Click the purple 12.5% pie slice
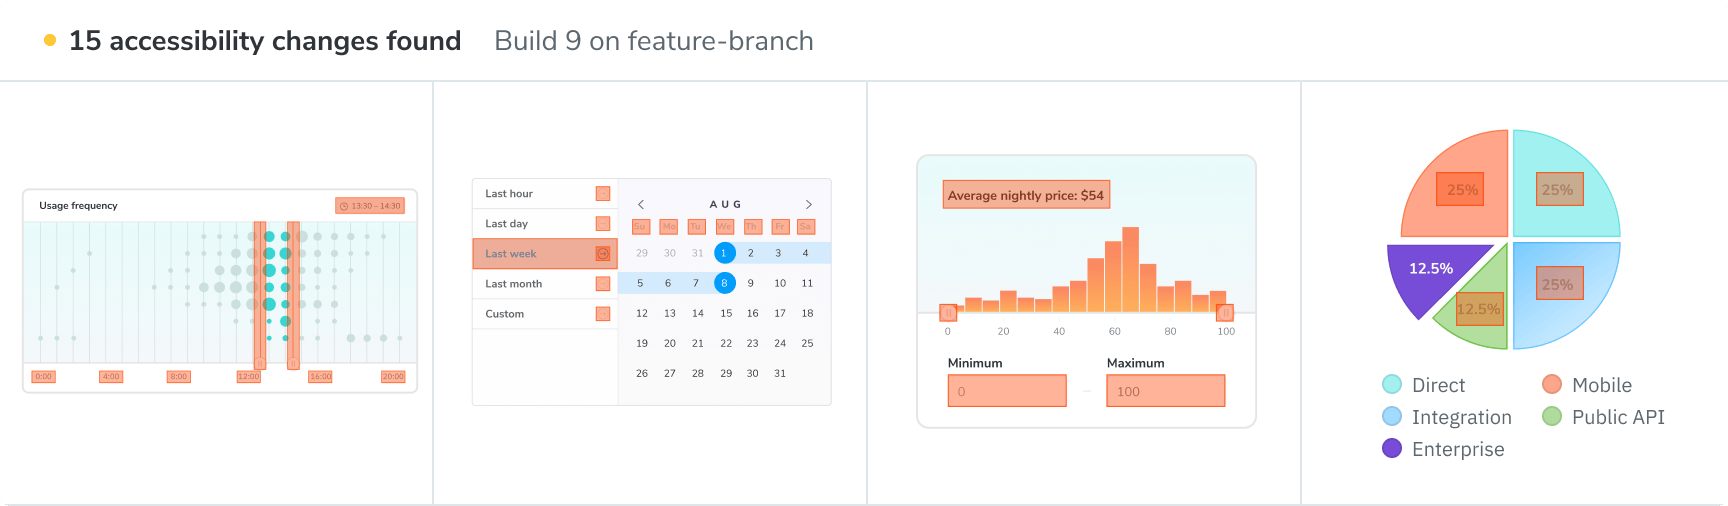This screenshot has height=506, width=1728. pos(1427,272)
